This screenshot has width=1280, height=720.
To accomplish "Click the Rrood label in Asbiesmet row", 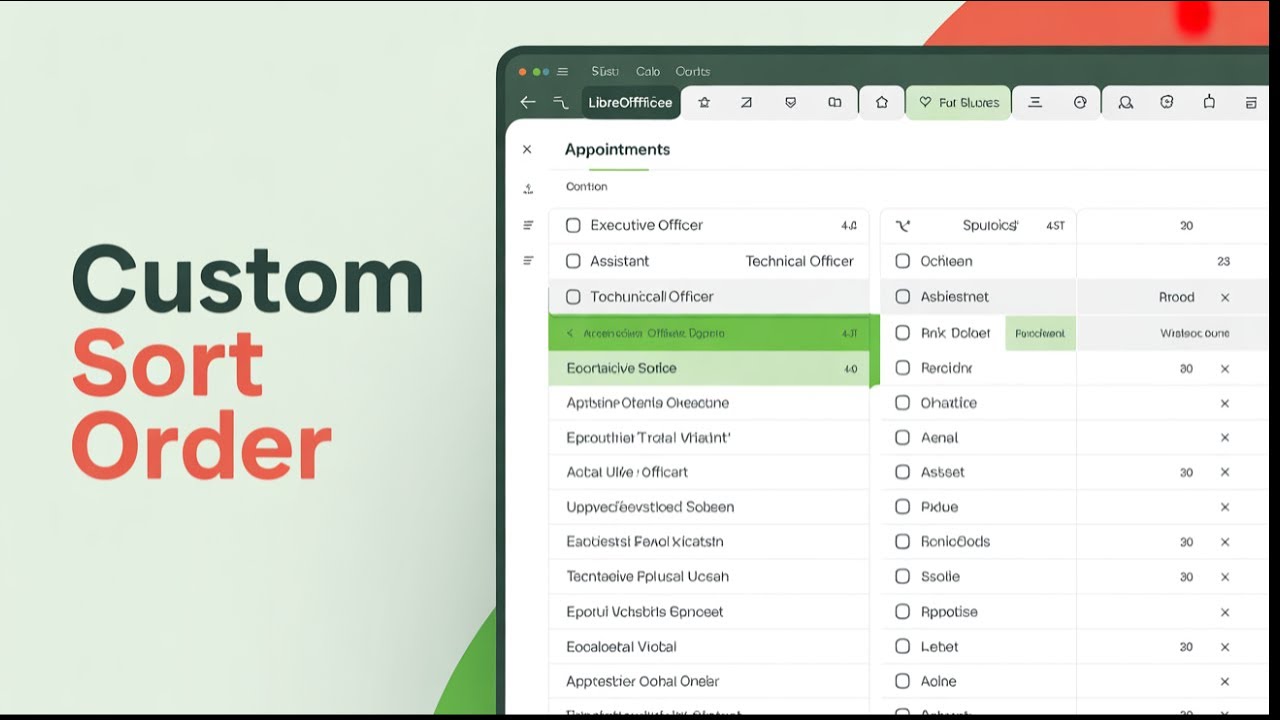I will (1177, 297).
